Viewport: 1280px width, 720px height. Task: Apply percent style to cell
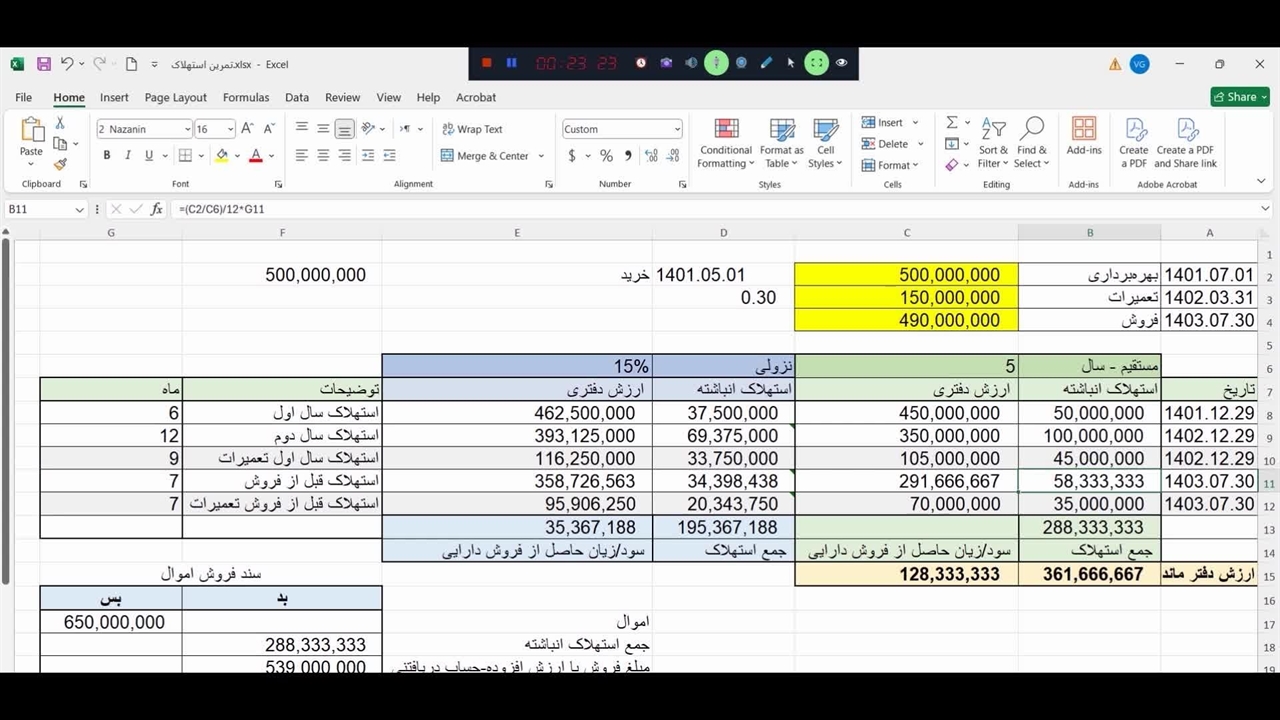(606, 156)
